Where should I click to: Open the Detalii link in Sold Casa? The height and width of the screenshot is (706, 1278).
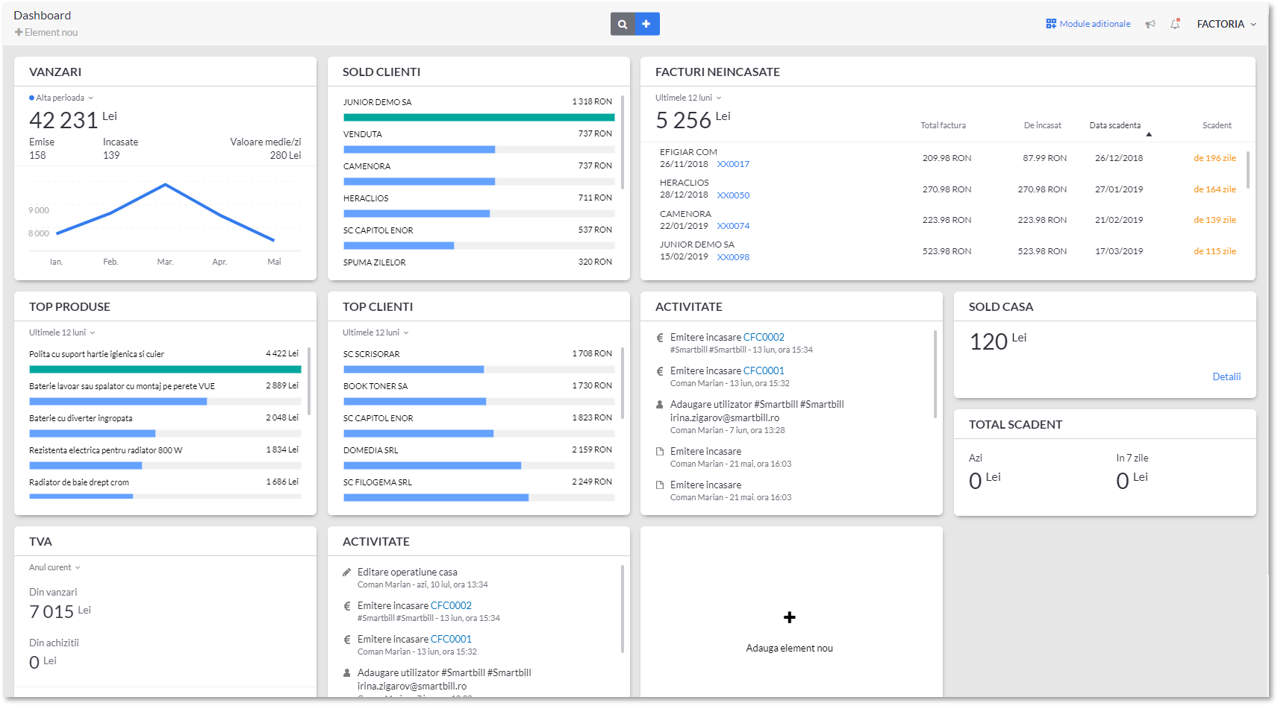click(1226, 376)
